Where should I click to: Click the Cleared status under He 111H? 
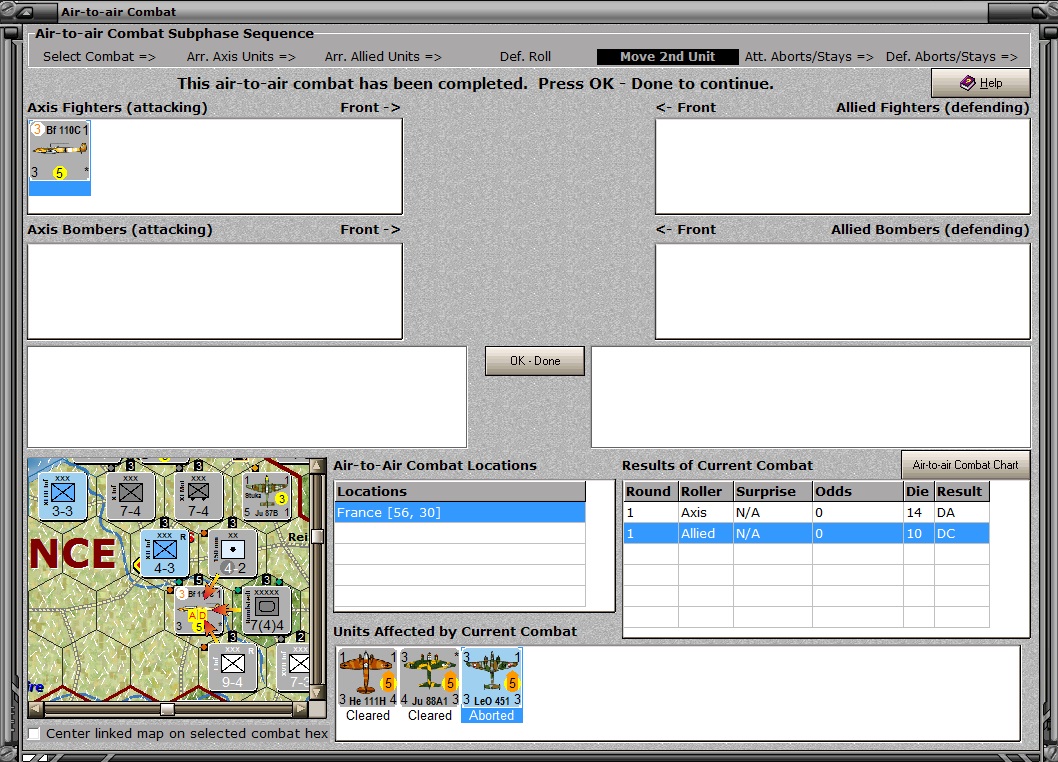pyautogui.click(x=368, y=715)
